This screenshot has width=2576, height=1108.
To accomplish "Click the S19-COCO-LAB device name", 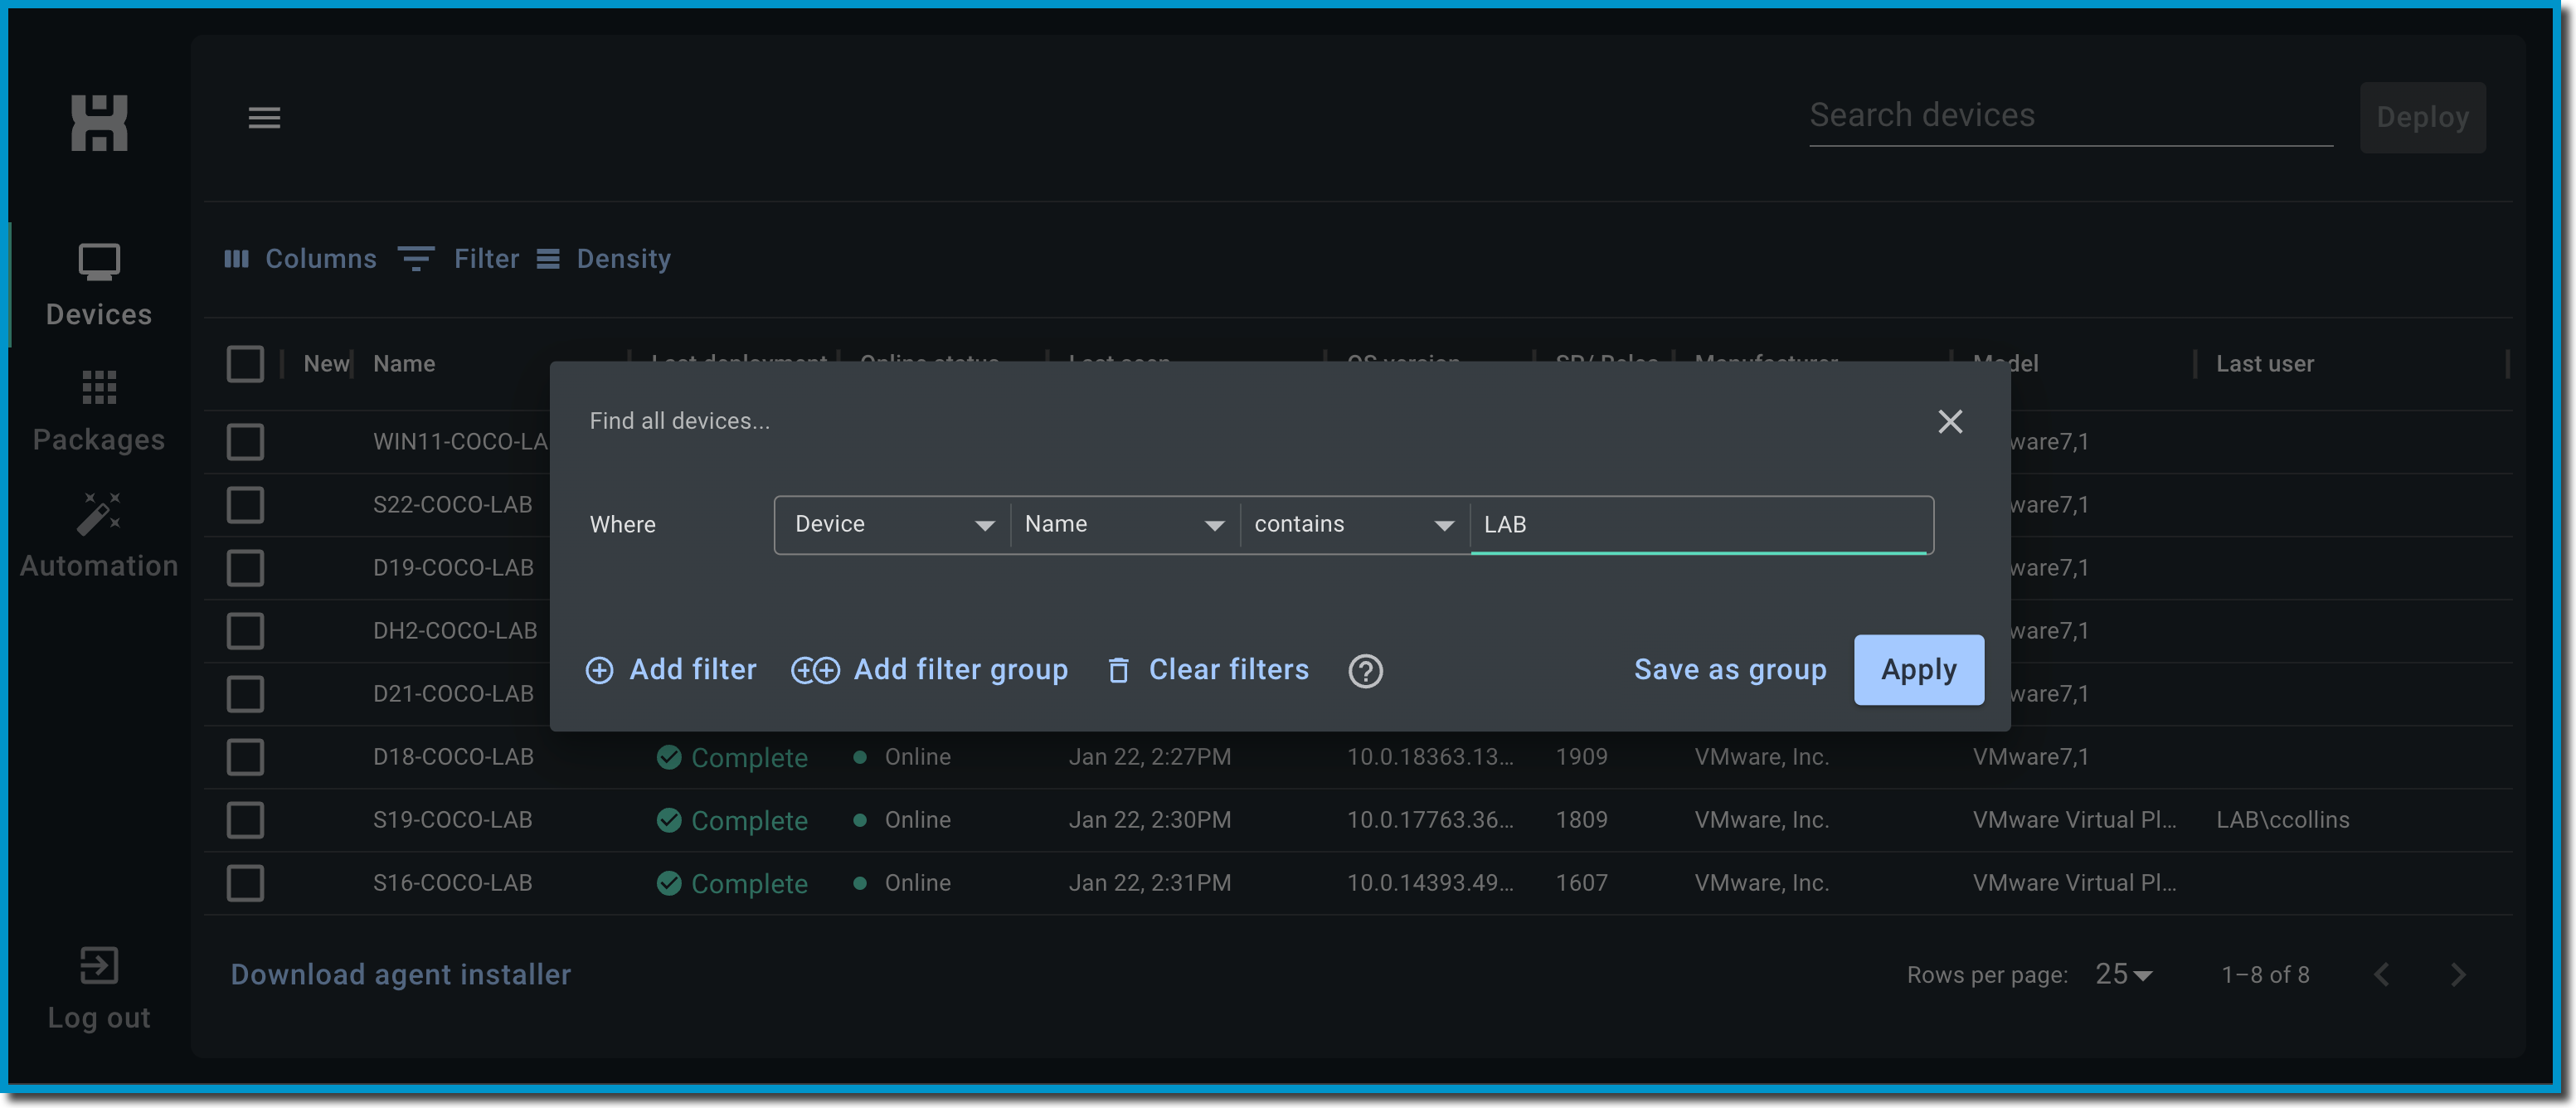I will click(x=452, y=820).
